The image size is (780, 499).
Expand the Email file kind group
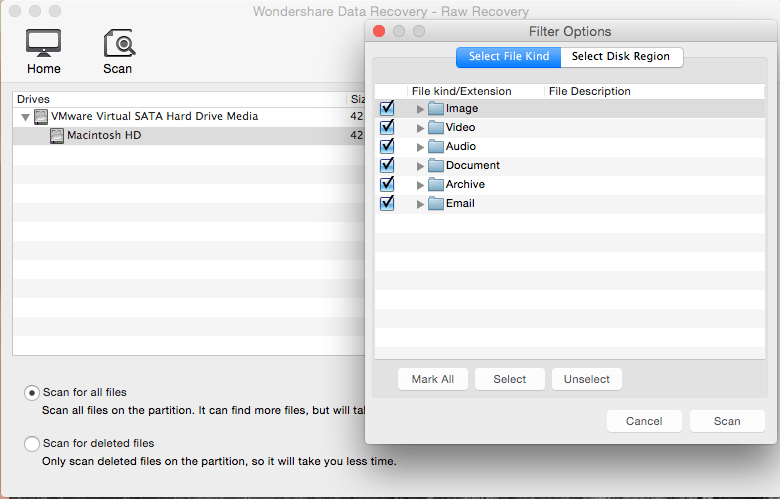pos(420,204)
